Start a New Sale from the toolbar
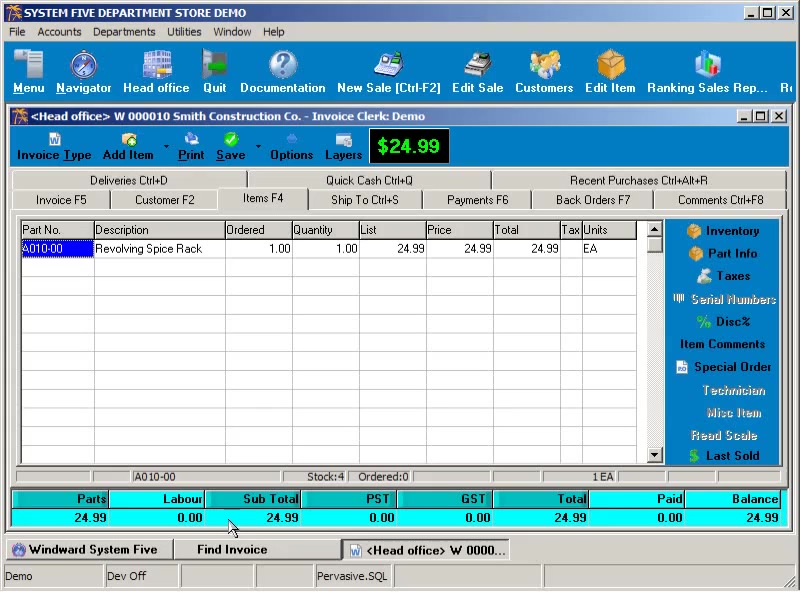Image resolution: width=800 pixels, height=592 pixels. coord(388,72)
